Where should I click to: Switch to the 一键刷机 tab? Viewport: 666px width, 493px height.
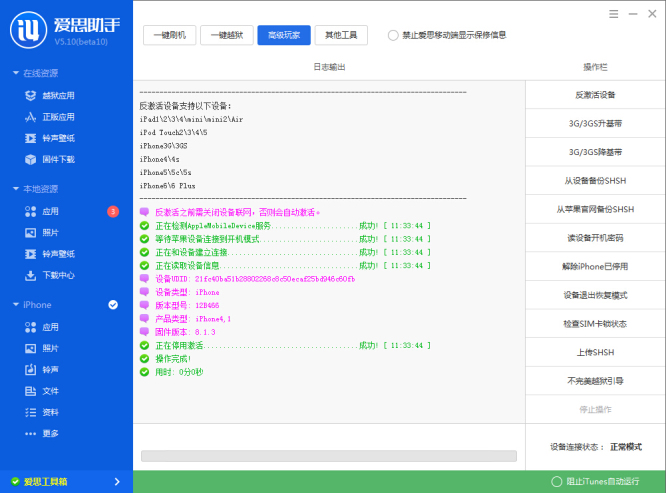click(x=168, y=35)
